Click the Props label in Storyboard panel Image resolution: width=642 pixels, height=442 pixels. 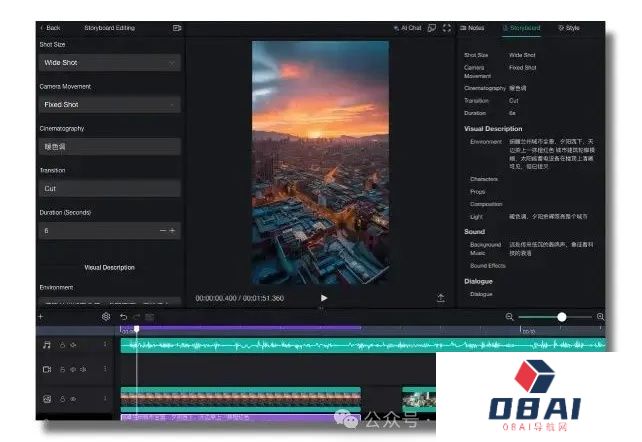pyautogui.click(x=477, y=192)
